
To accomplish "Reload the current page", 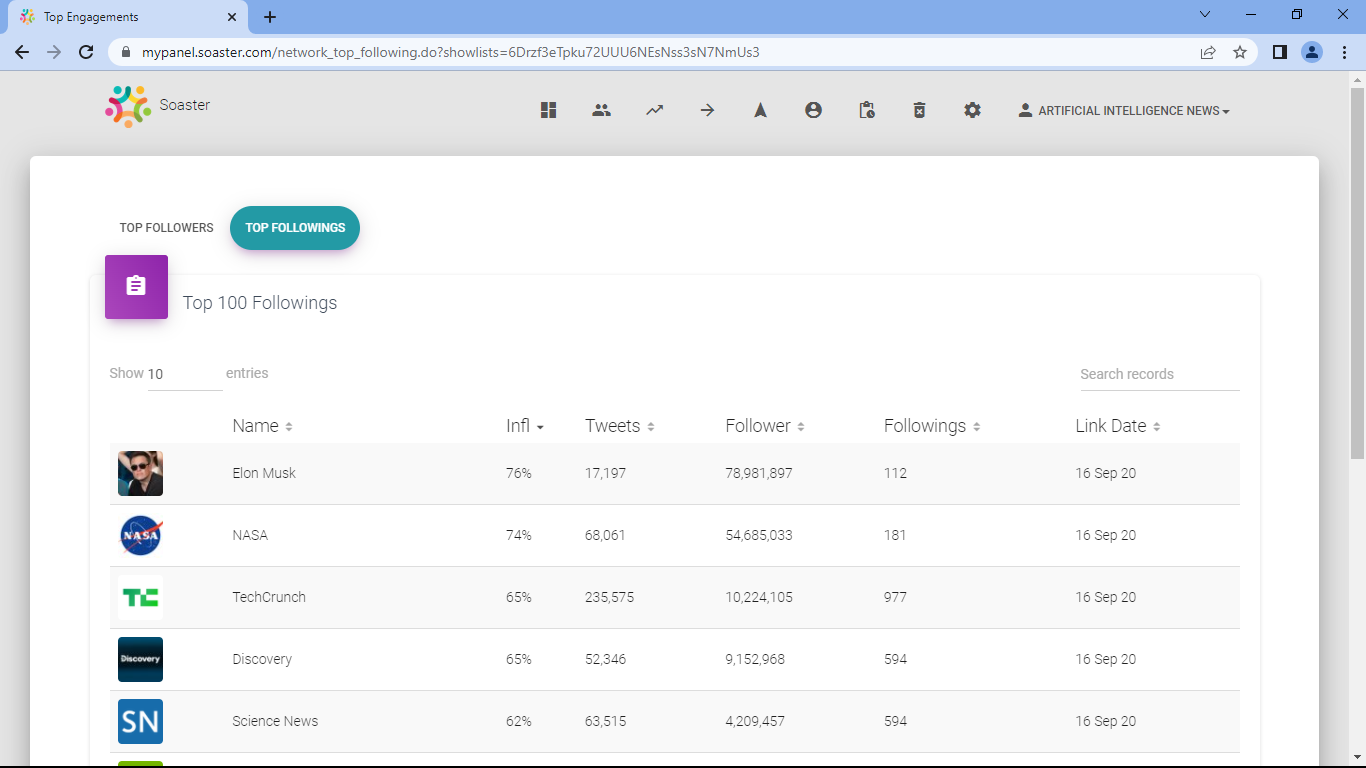I will tap(86, 52).
